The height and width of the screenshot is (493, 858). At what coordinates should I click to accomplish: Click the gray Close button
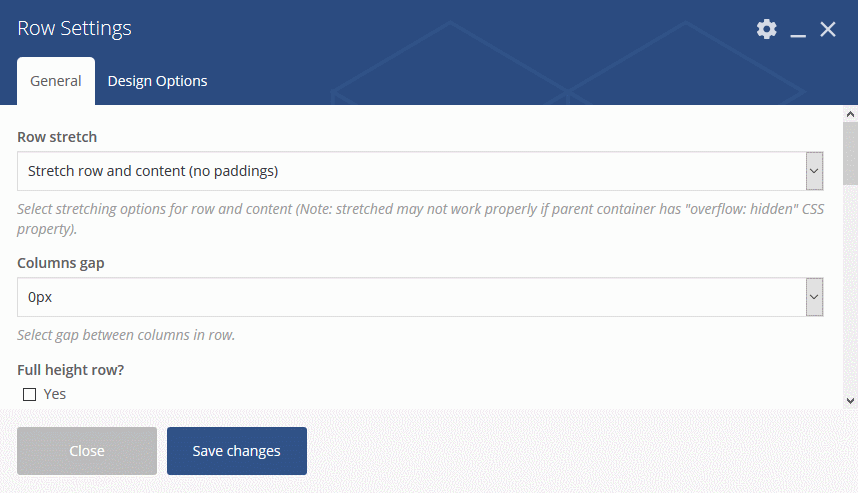(x=87, y=451)
